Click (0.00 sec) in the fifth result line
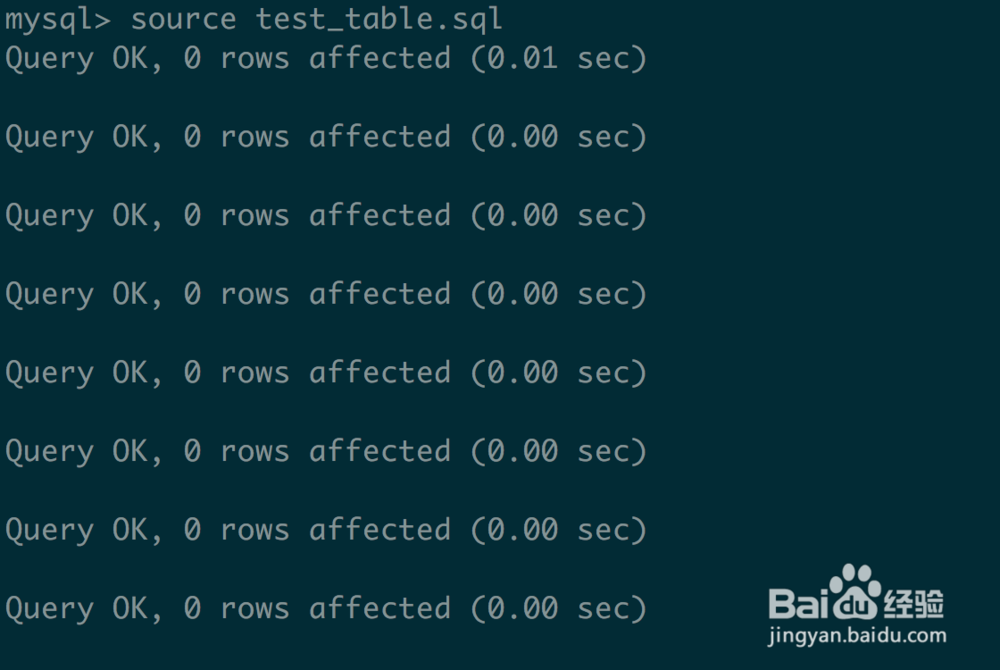This screenshot has width=1000, height=670. (558, 373)
